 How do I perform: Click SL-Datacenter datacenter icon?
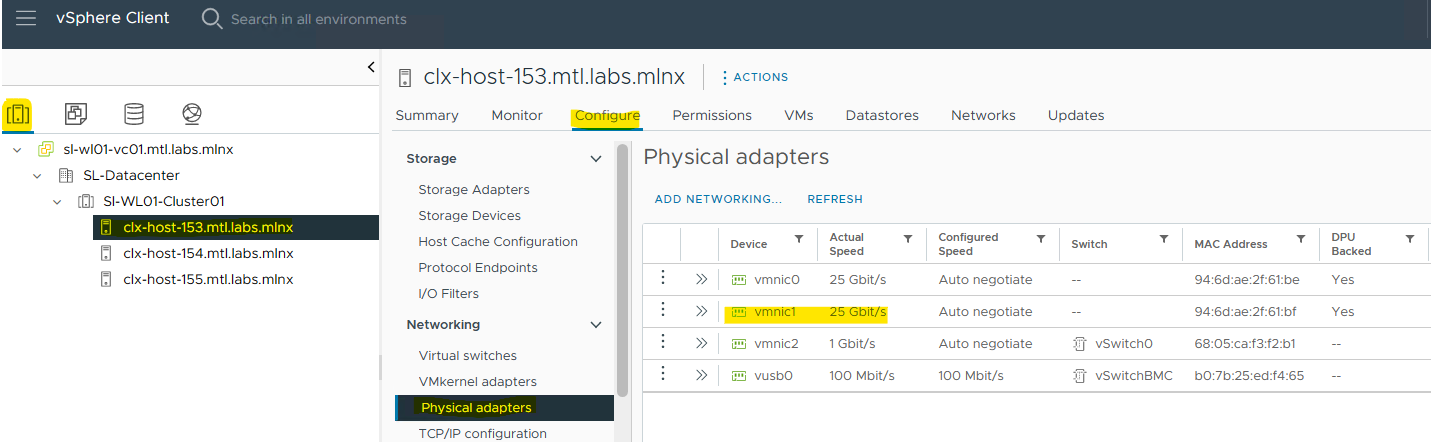(x=66, y=175)
